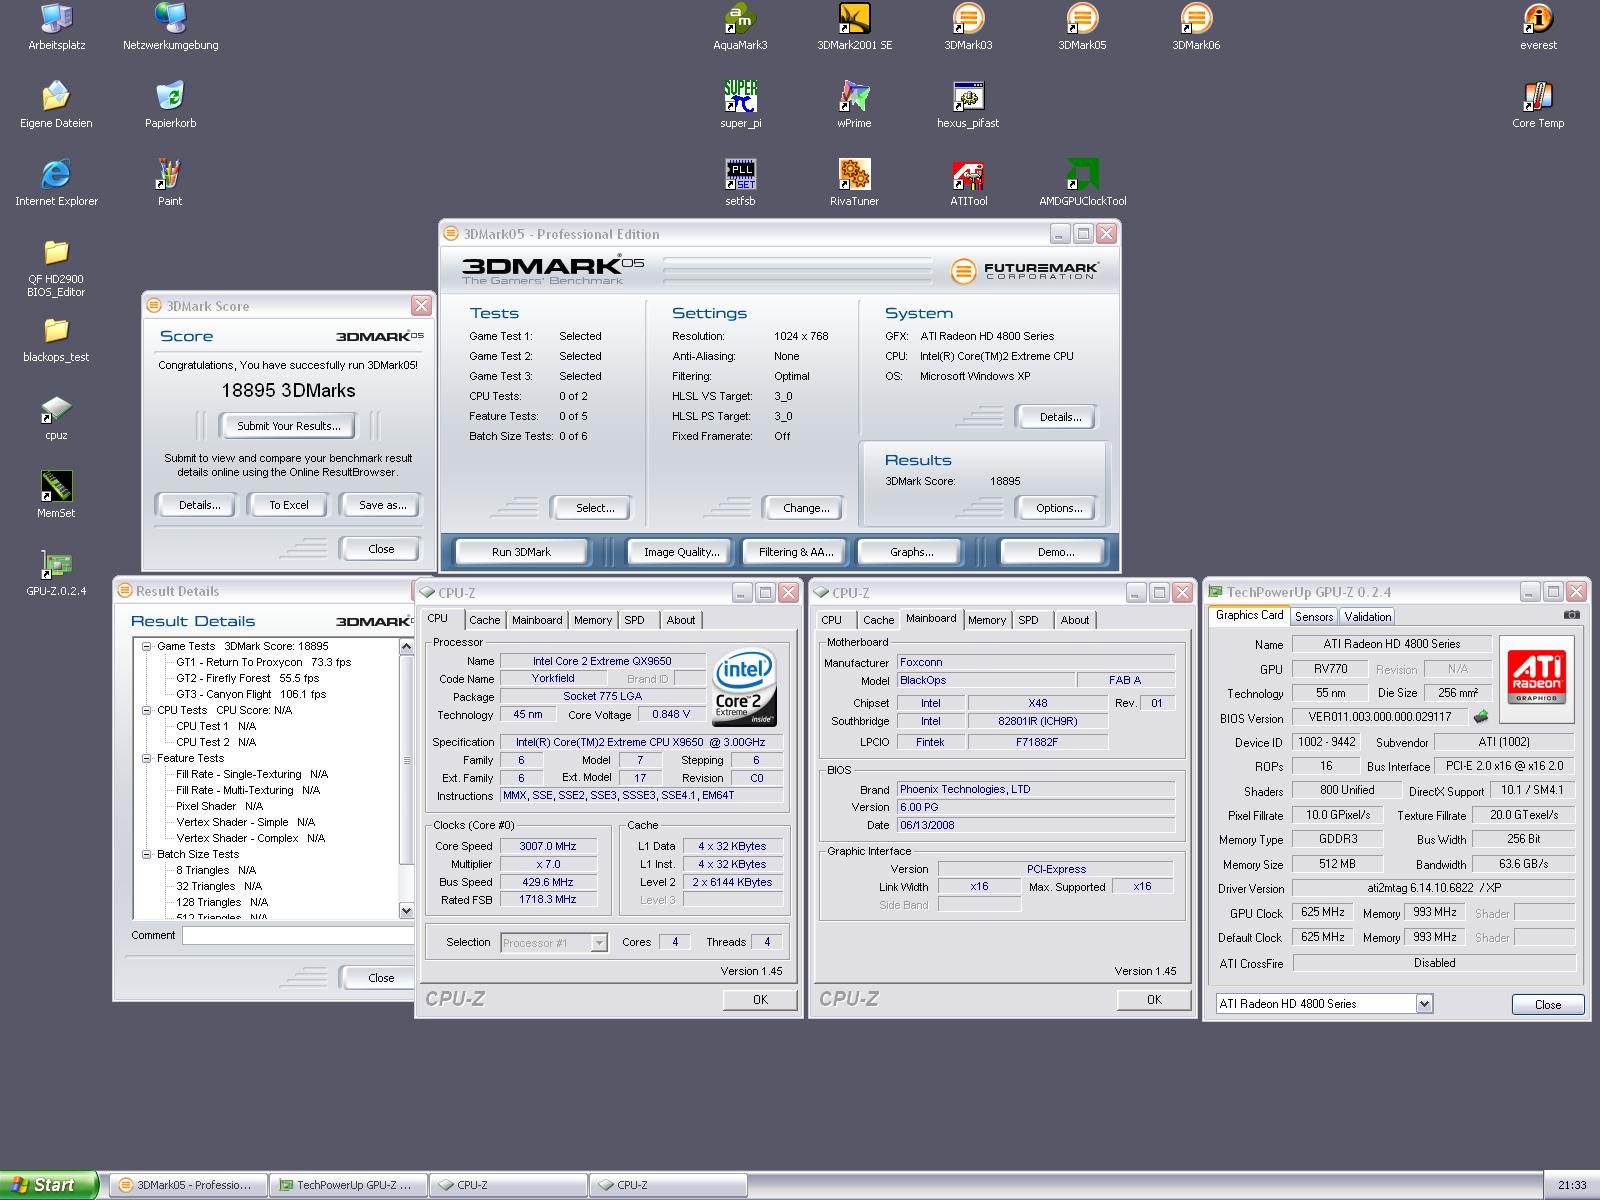Select the MemSet desktop icon
The width and height of the screenshot is (1600, 1200).
pos(56,495)
